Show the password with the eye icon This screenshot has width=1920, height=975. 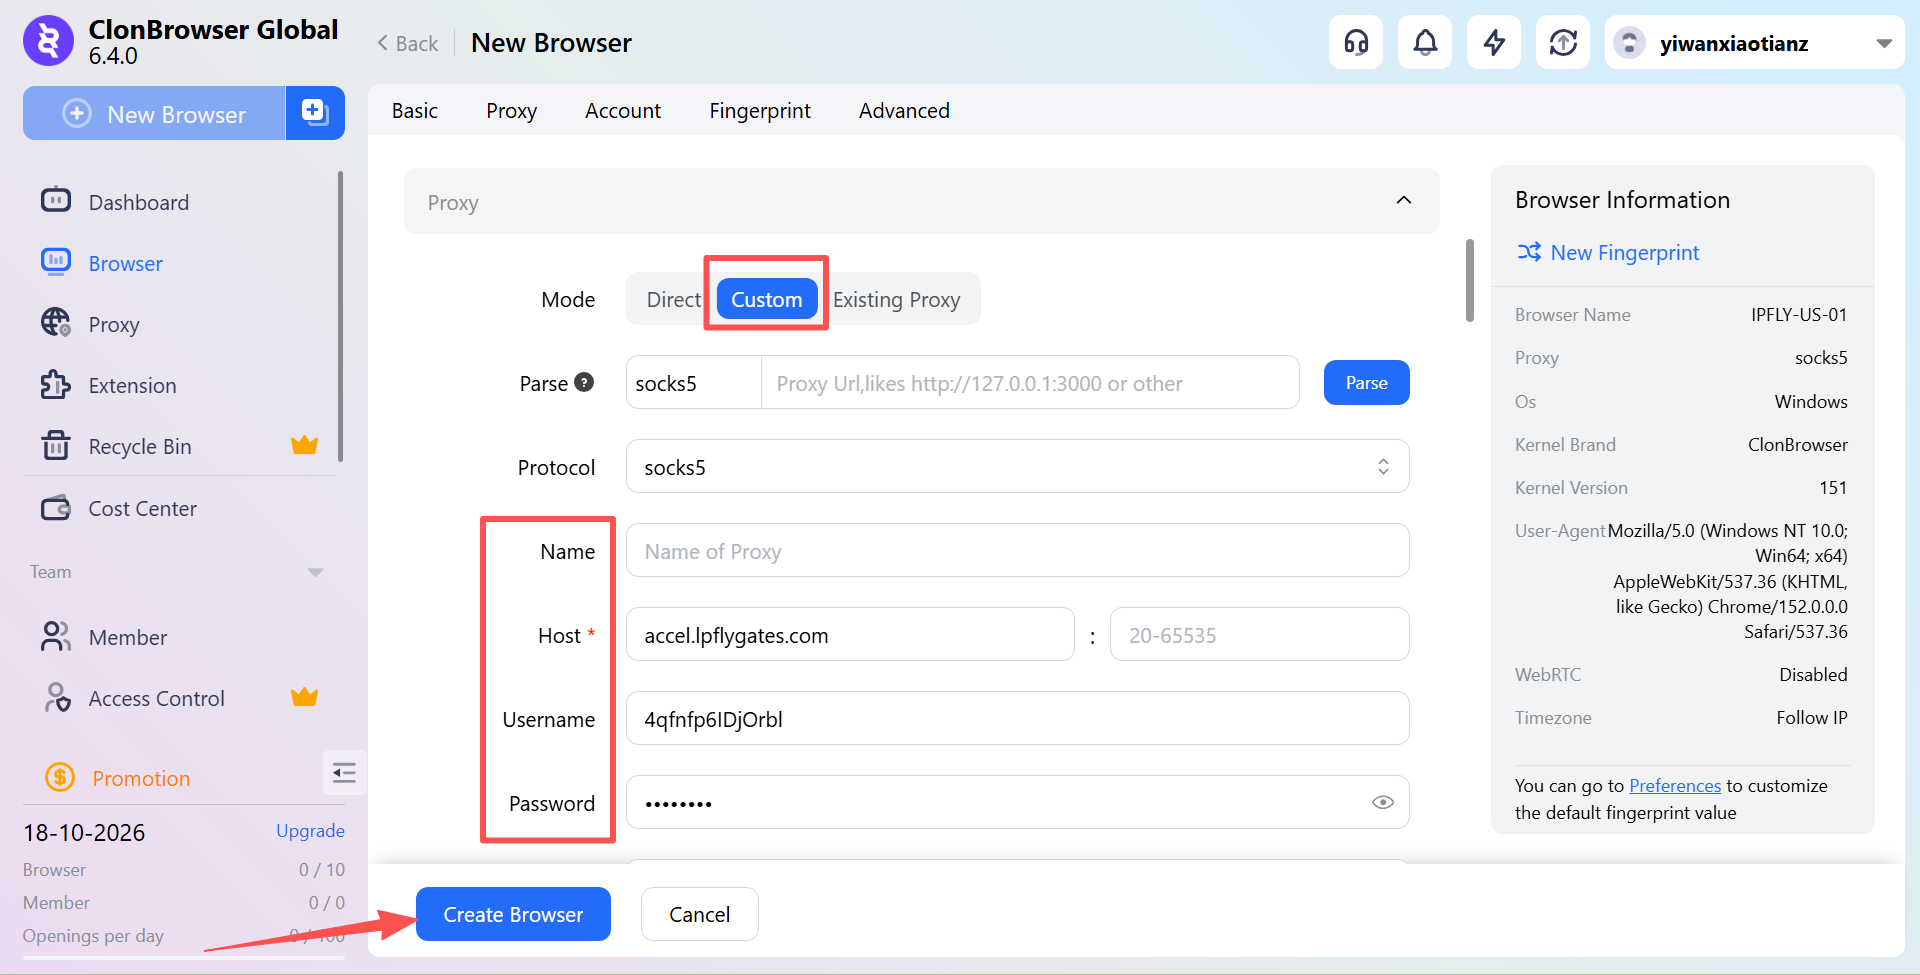[1383, 802]
